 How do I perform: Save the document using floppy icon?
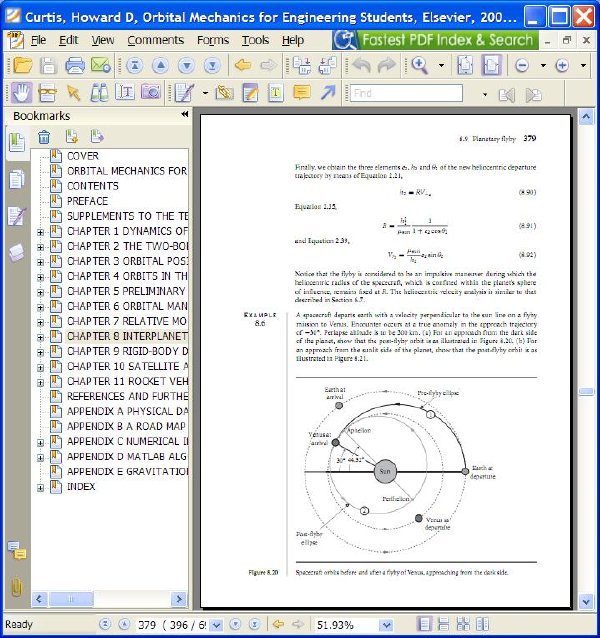(48, 66)
